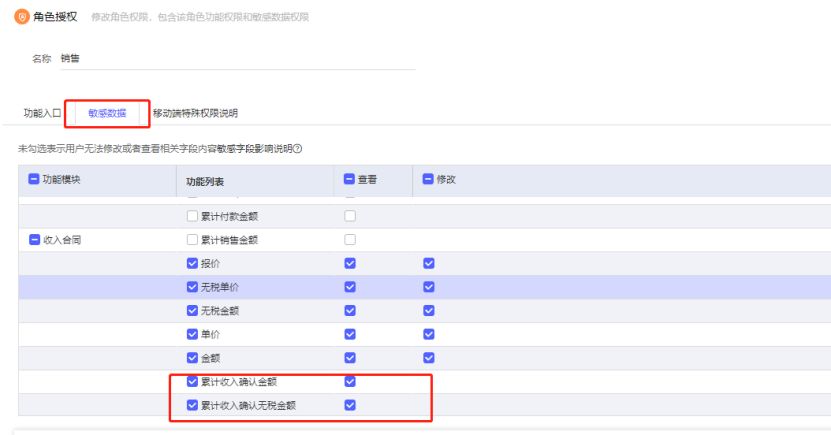Toggle 查看 permission for 累计收入确认金额

350,381
